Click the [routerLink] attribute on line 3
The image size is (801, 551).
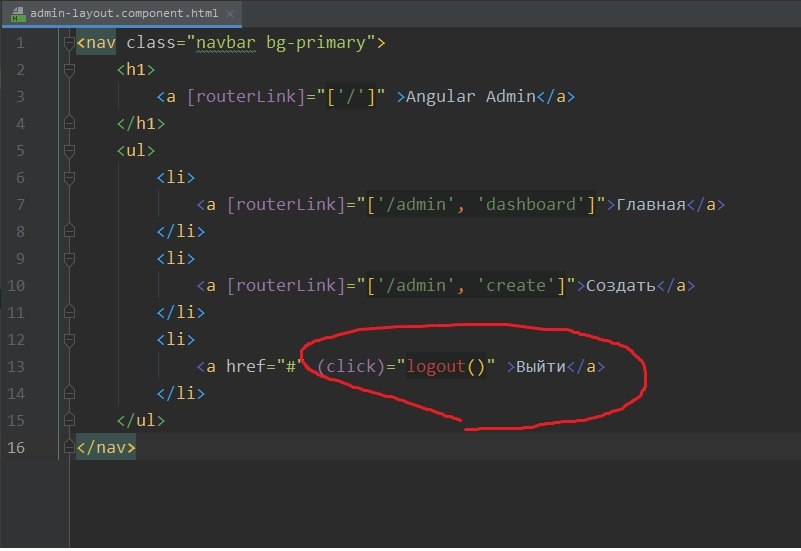point(246,97)
